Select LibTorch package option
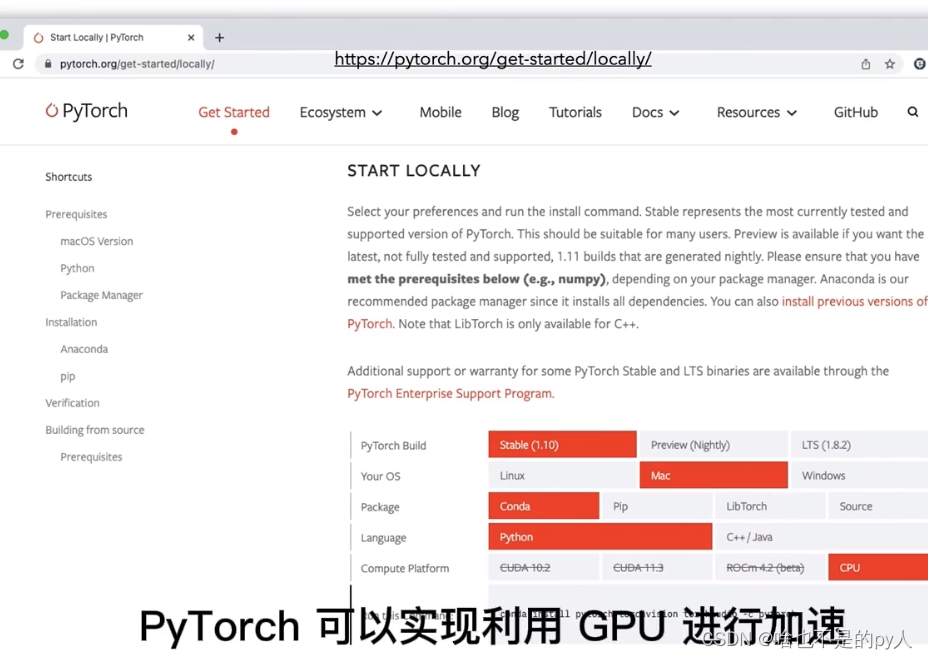The width and height of the screenshot is (928, 659). click(770, 506)
